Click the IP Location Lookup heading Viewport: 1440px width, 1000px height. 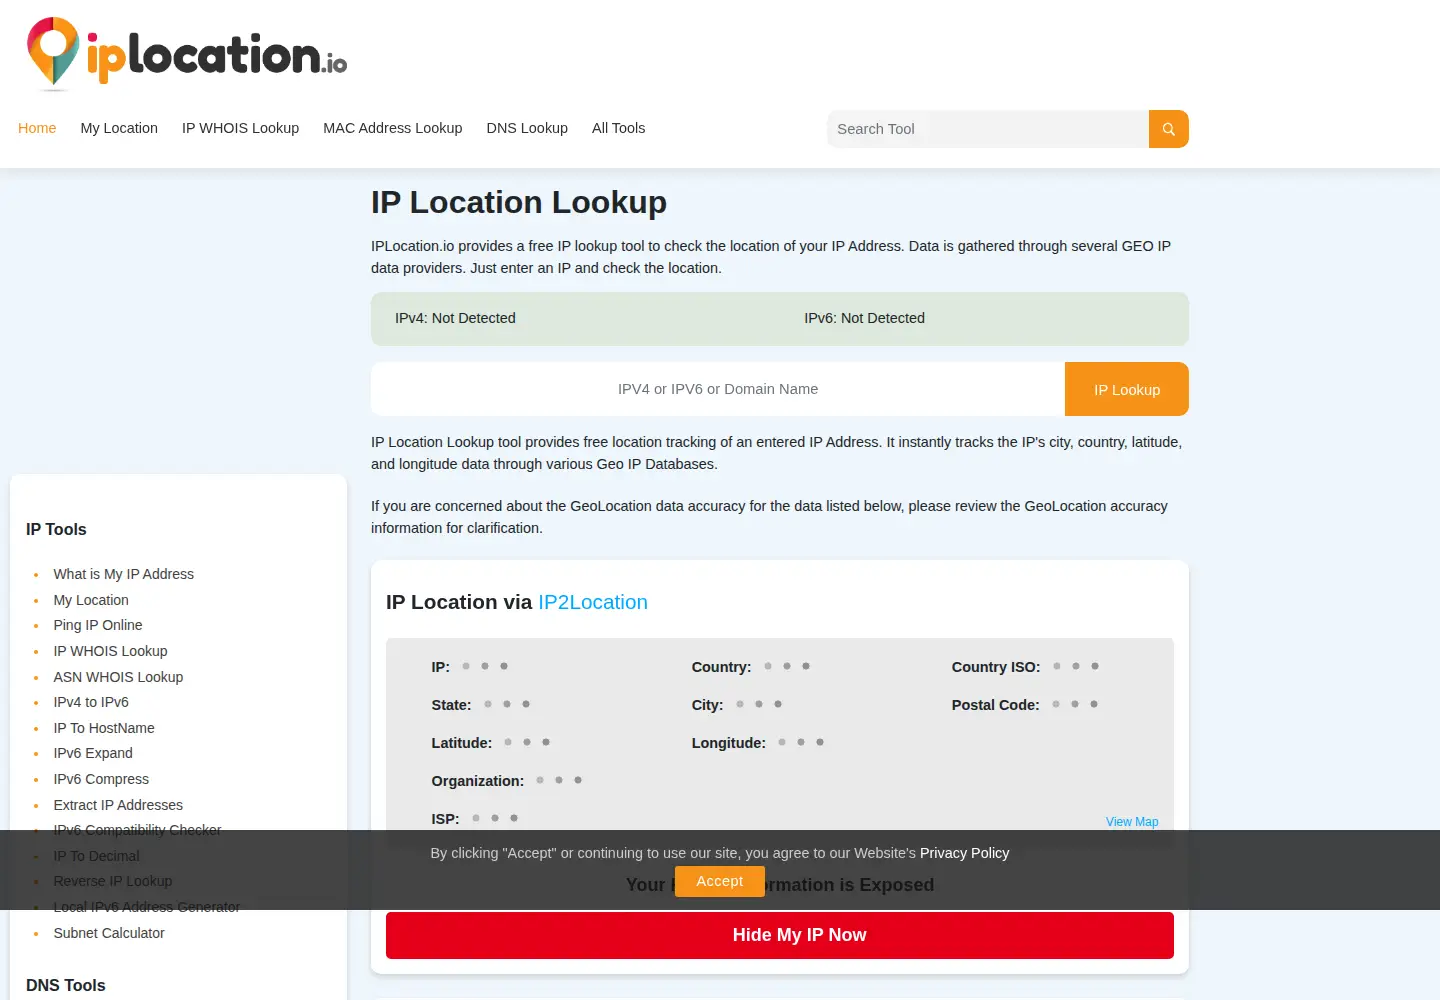[519, 202]
